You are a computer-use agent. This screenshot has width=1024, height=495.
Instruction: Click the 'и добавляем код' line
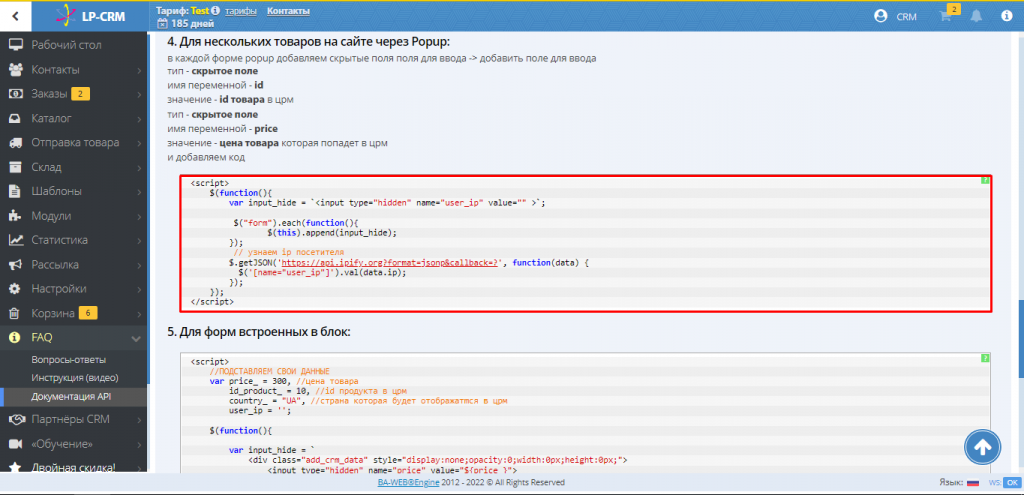(206, 157)
